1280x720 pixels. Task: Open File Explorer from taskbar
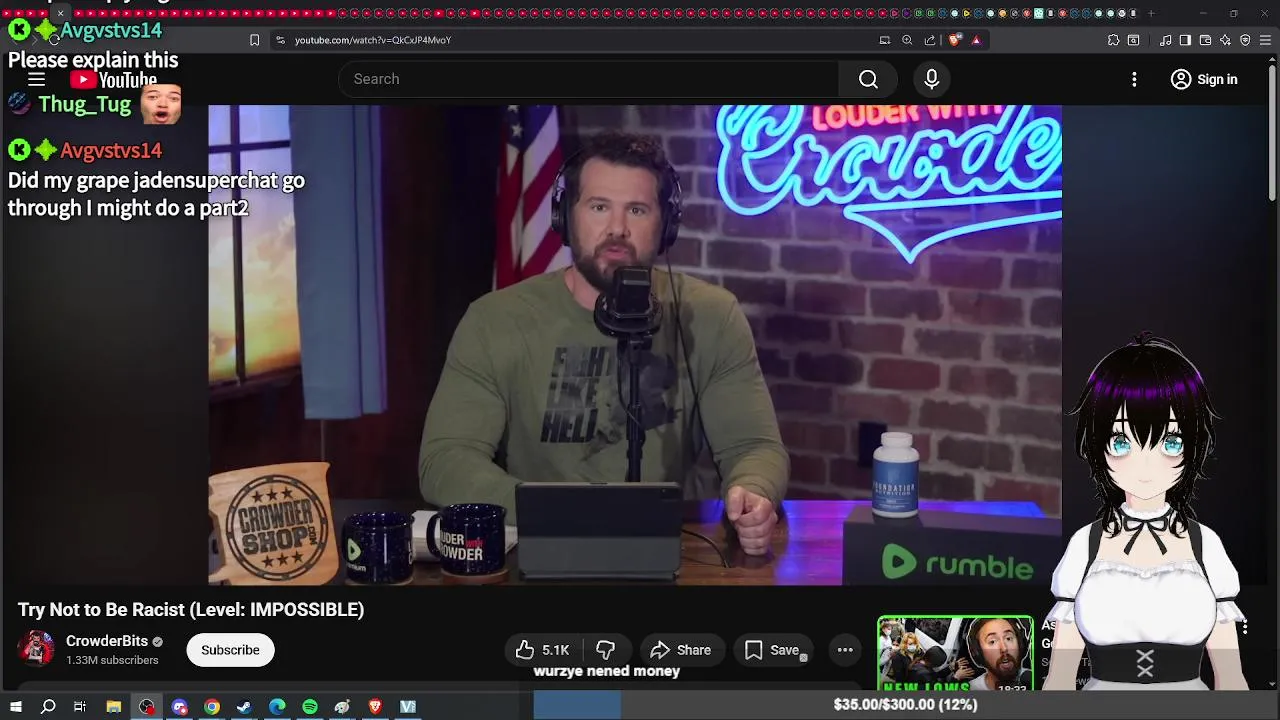[x=114, y=707]
